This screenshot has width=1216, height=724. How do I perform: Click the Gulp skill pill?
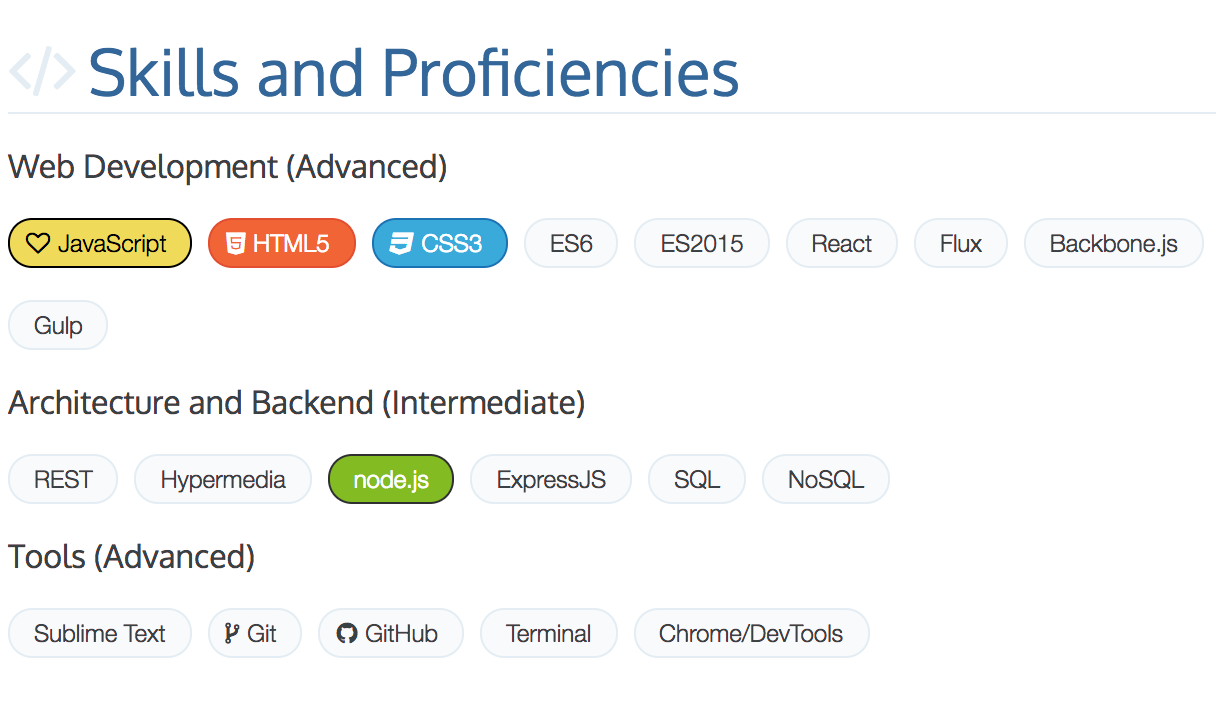pos(58,326)
